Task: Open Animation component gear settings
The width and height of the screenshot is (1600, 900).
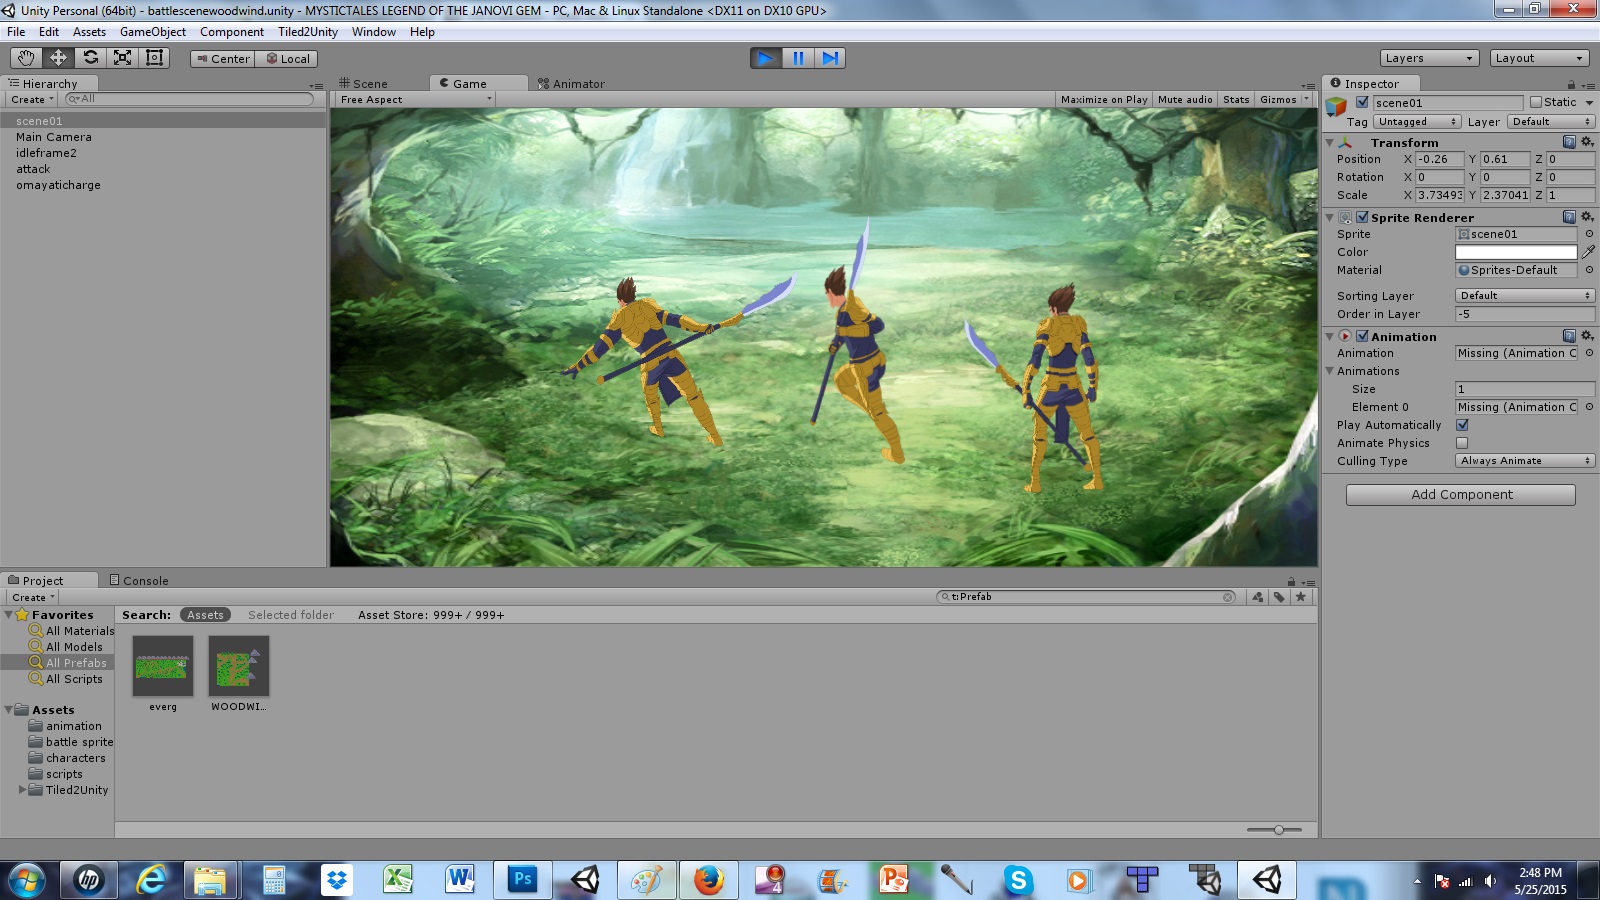Action: [x=1587, y=336]
